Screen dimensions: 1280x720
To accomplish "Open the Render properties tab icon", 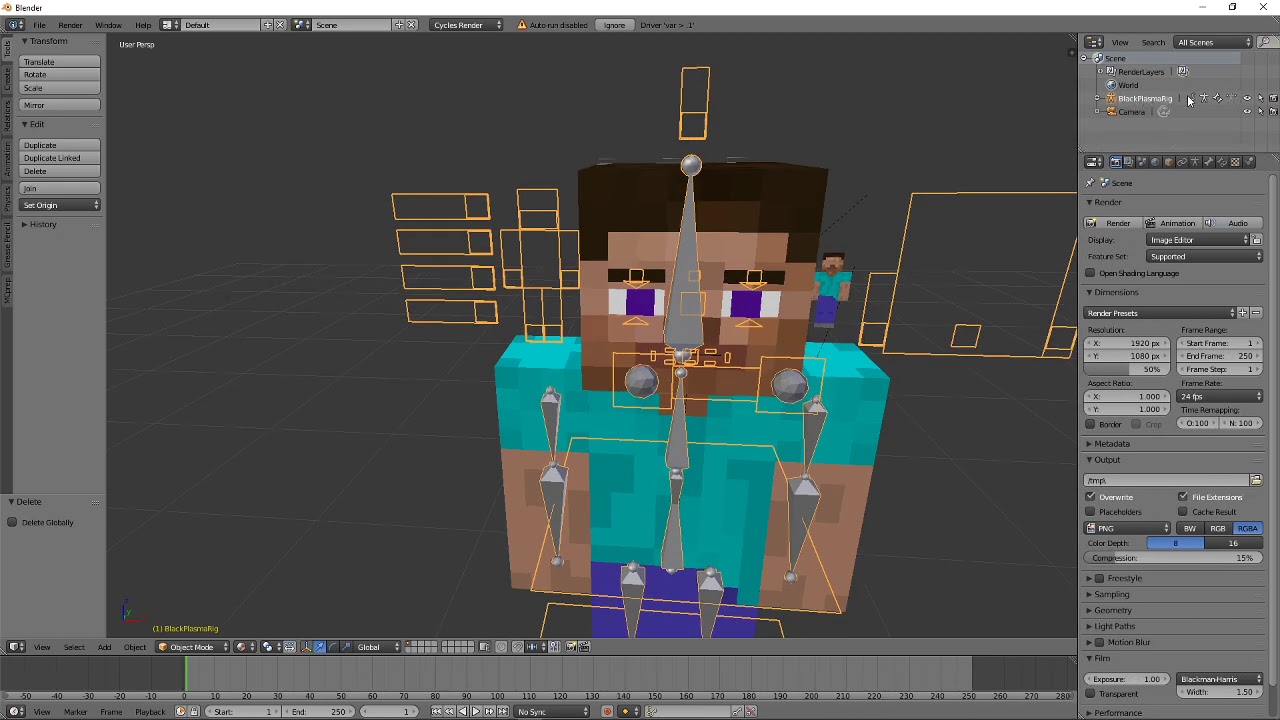I will pyautogui.click(x=1116, y=162).
